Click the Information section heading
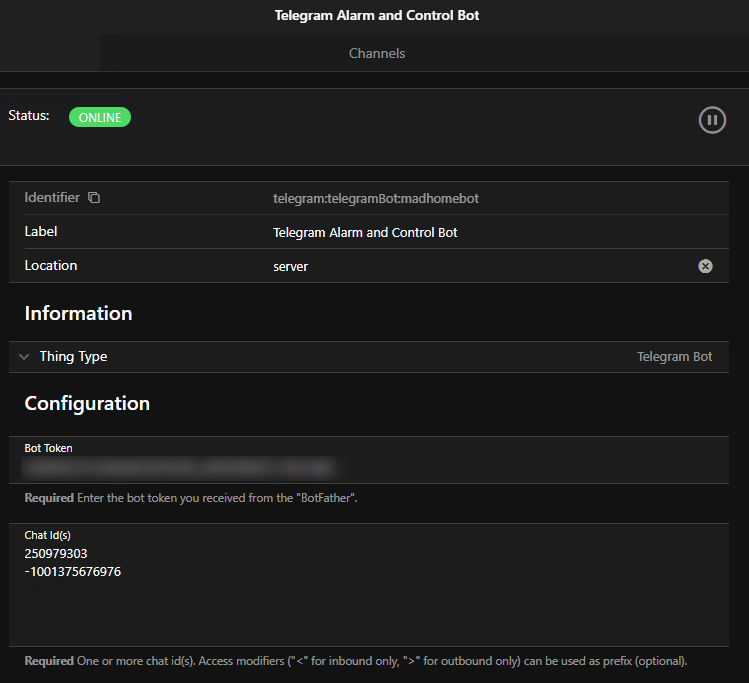The height and width of the screenshot is (683, 749). [x=78, y=313]
